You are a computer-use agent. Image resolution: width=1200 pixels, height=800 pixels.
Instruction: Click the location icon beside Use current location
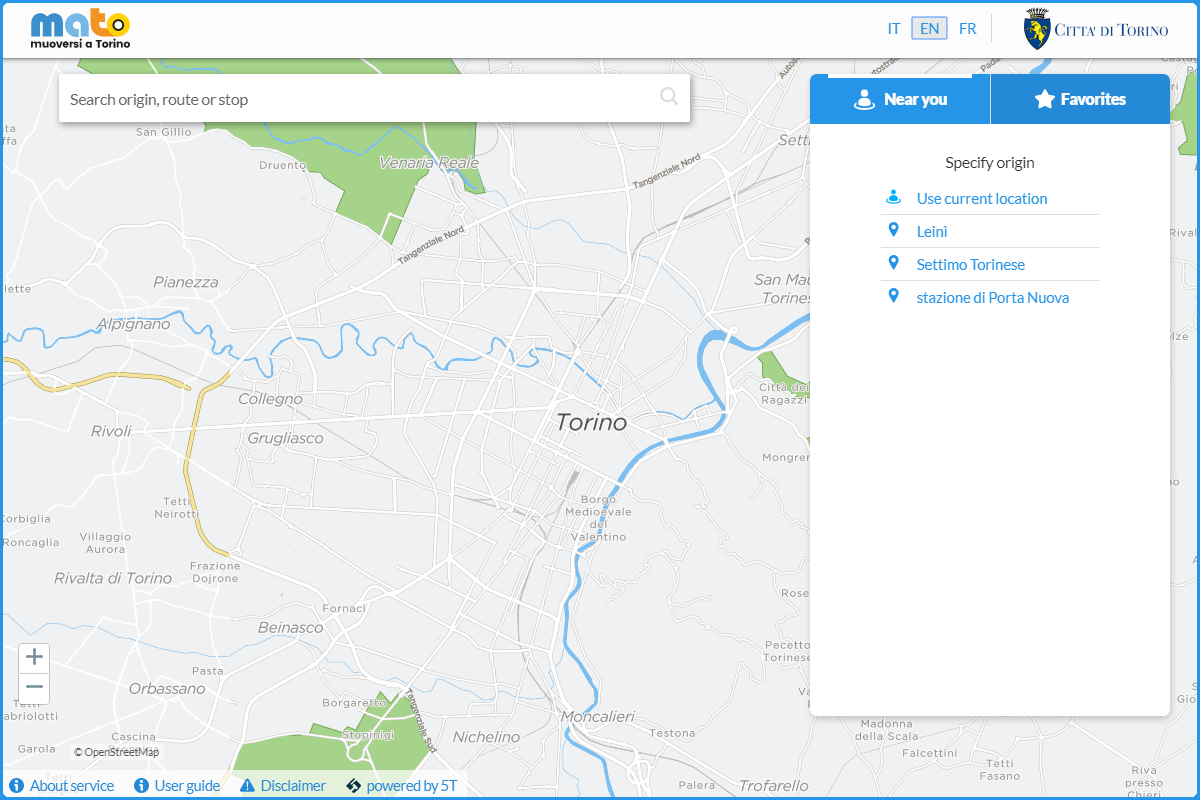point(894,197)
